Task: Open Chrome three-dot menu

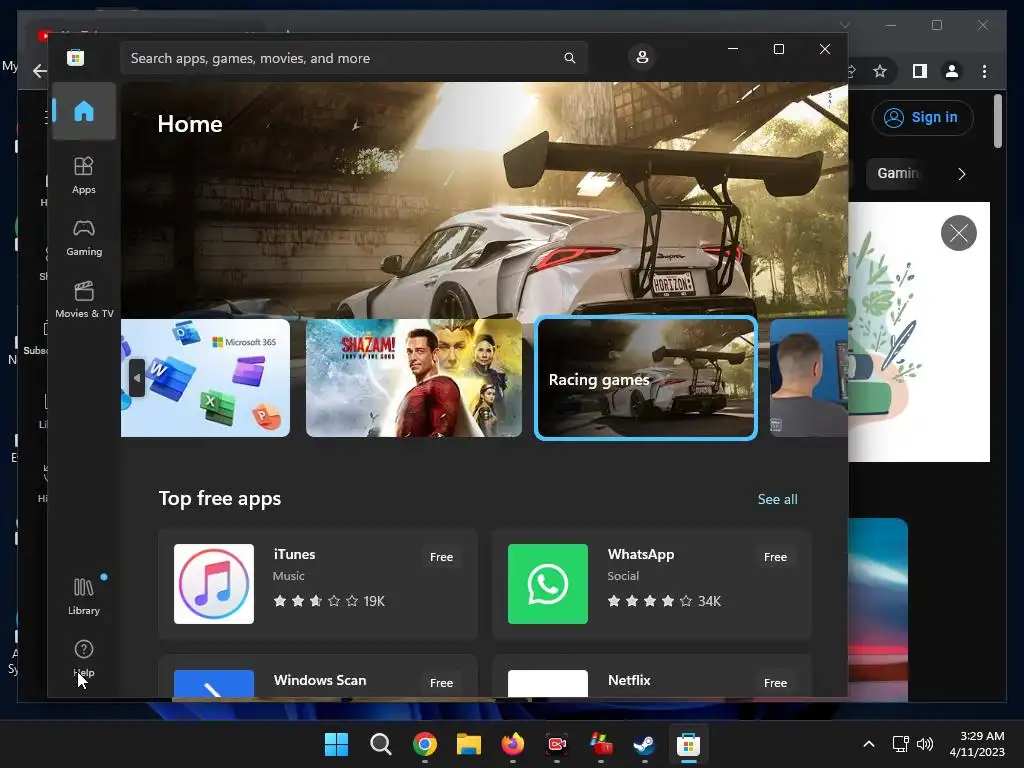Action: click(984, 71)
